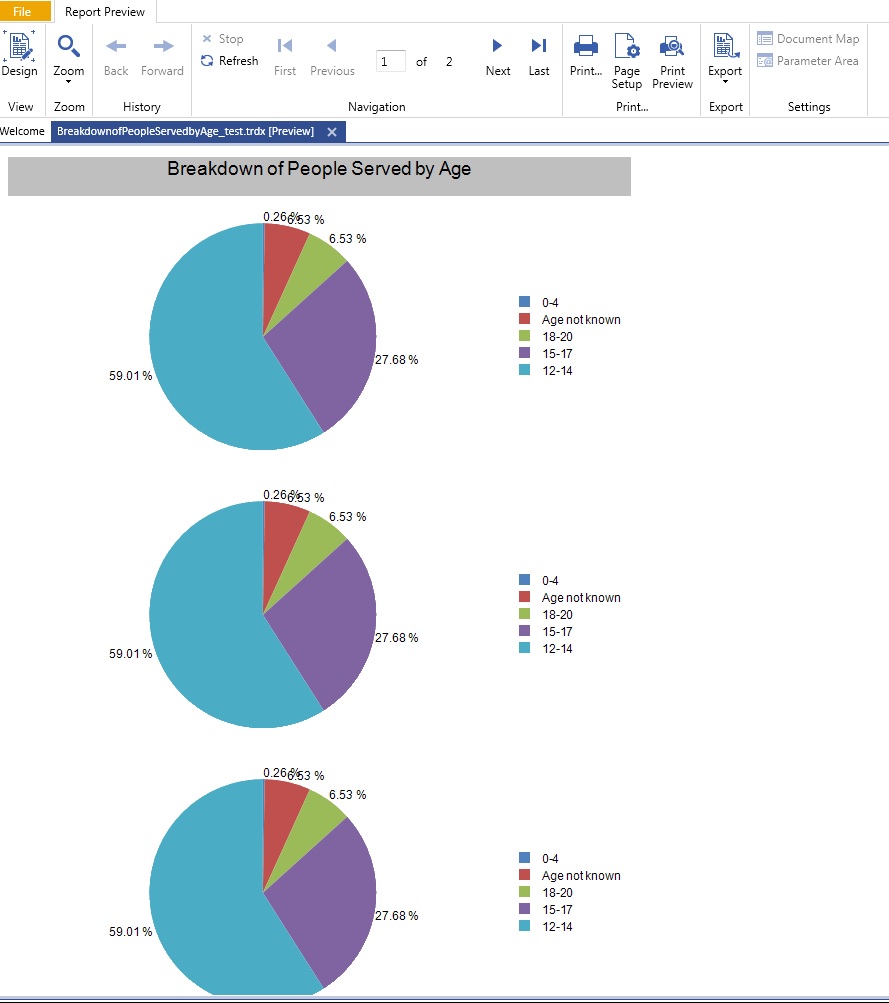889x1003 pixels.
Task: Stop report rendering
Action: 223,39
